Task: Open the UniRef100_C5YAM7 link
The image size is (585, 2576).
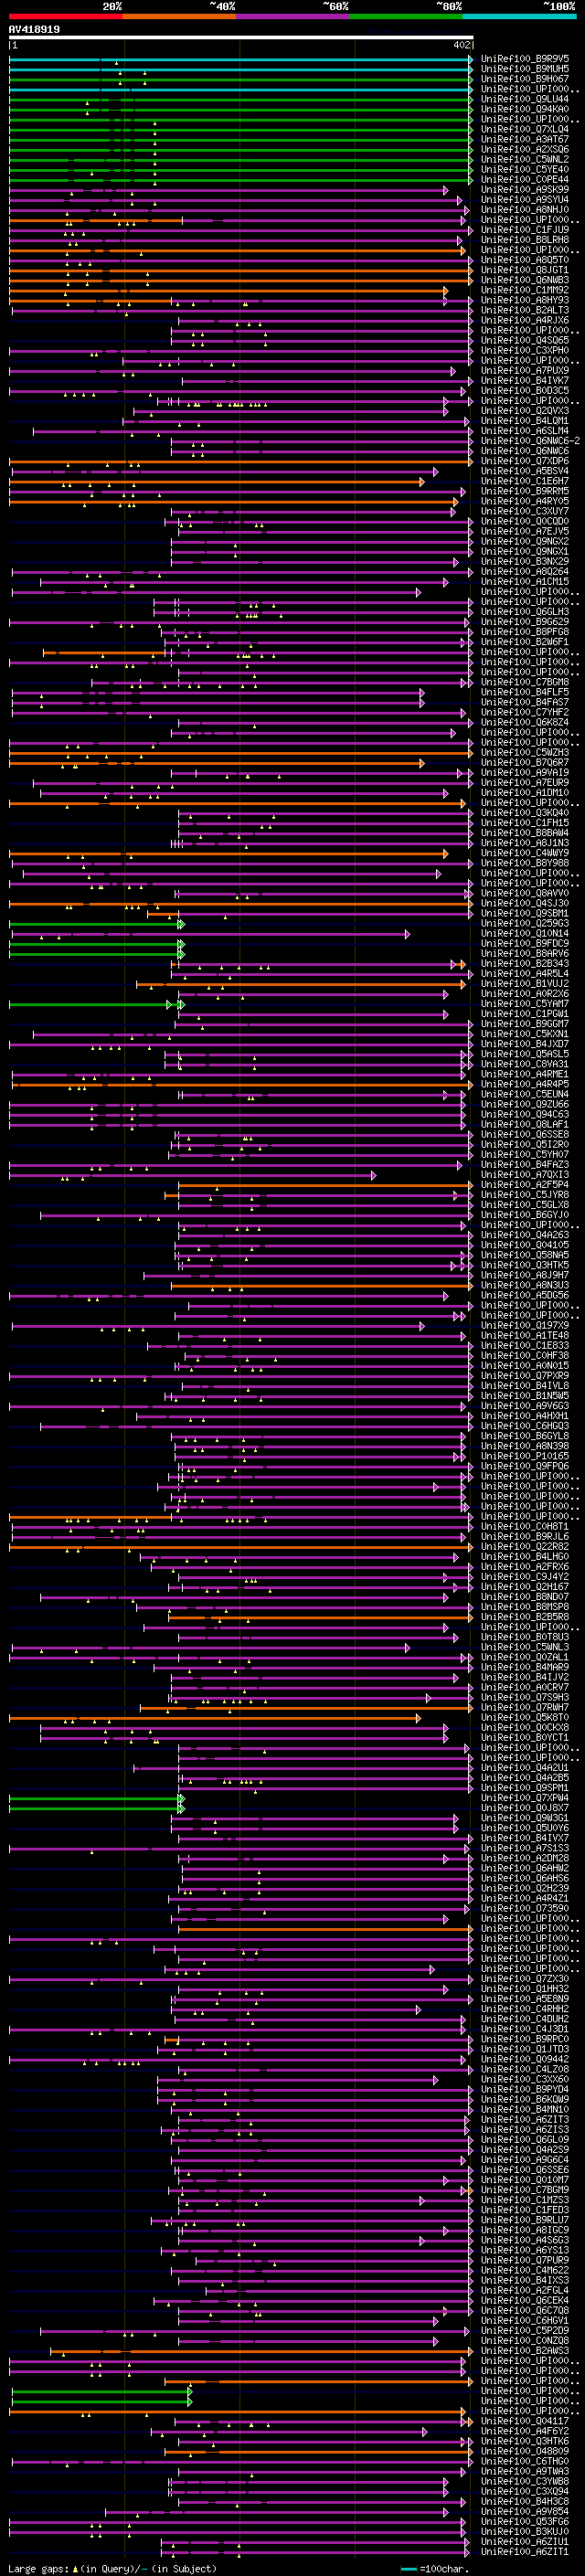Action: coord(525,1004)
